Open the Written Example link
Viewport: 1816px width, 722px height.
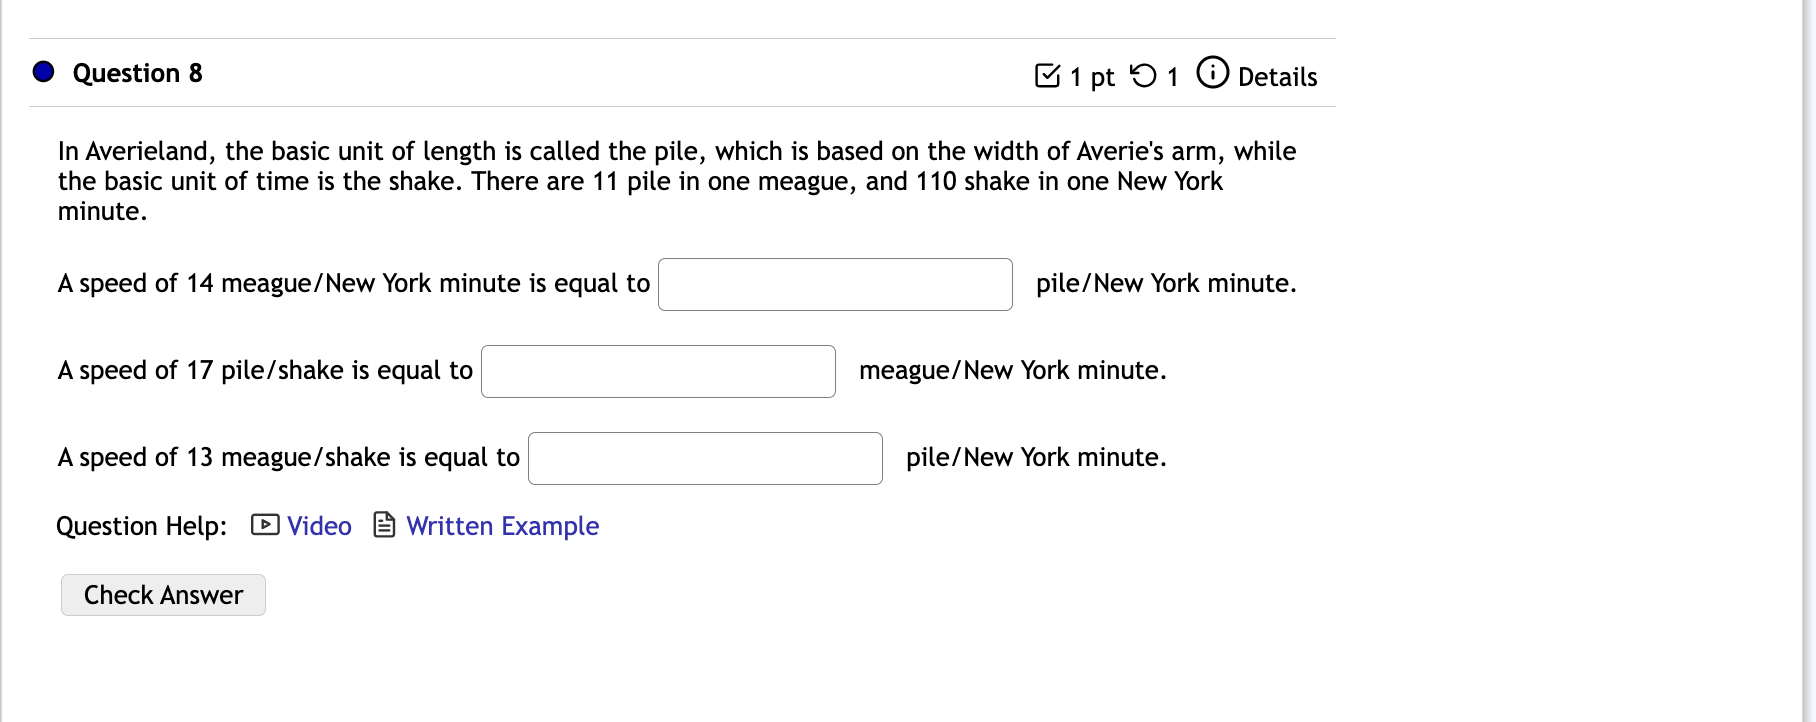(x=501, y=525)
